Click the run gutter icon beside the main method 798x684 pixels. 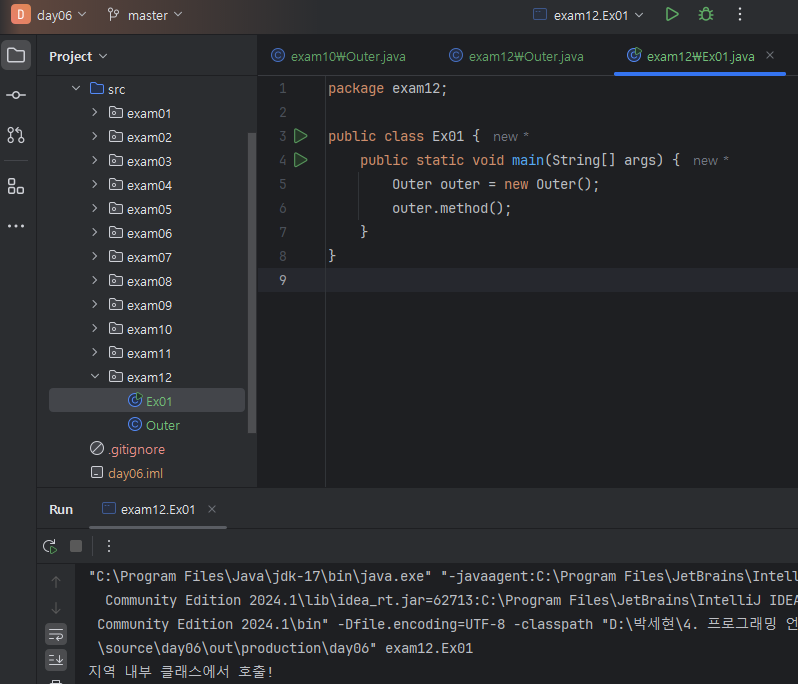pyautogui.click(x=301, y=160)
